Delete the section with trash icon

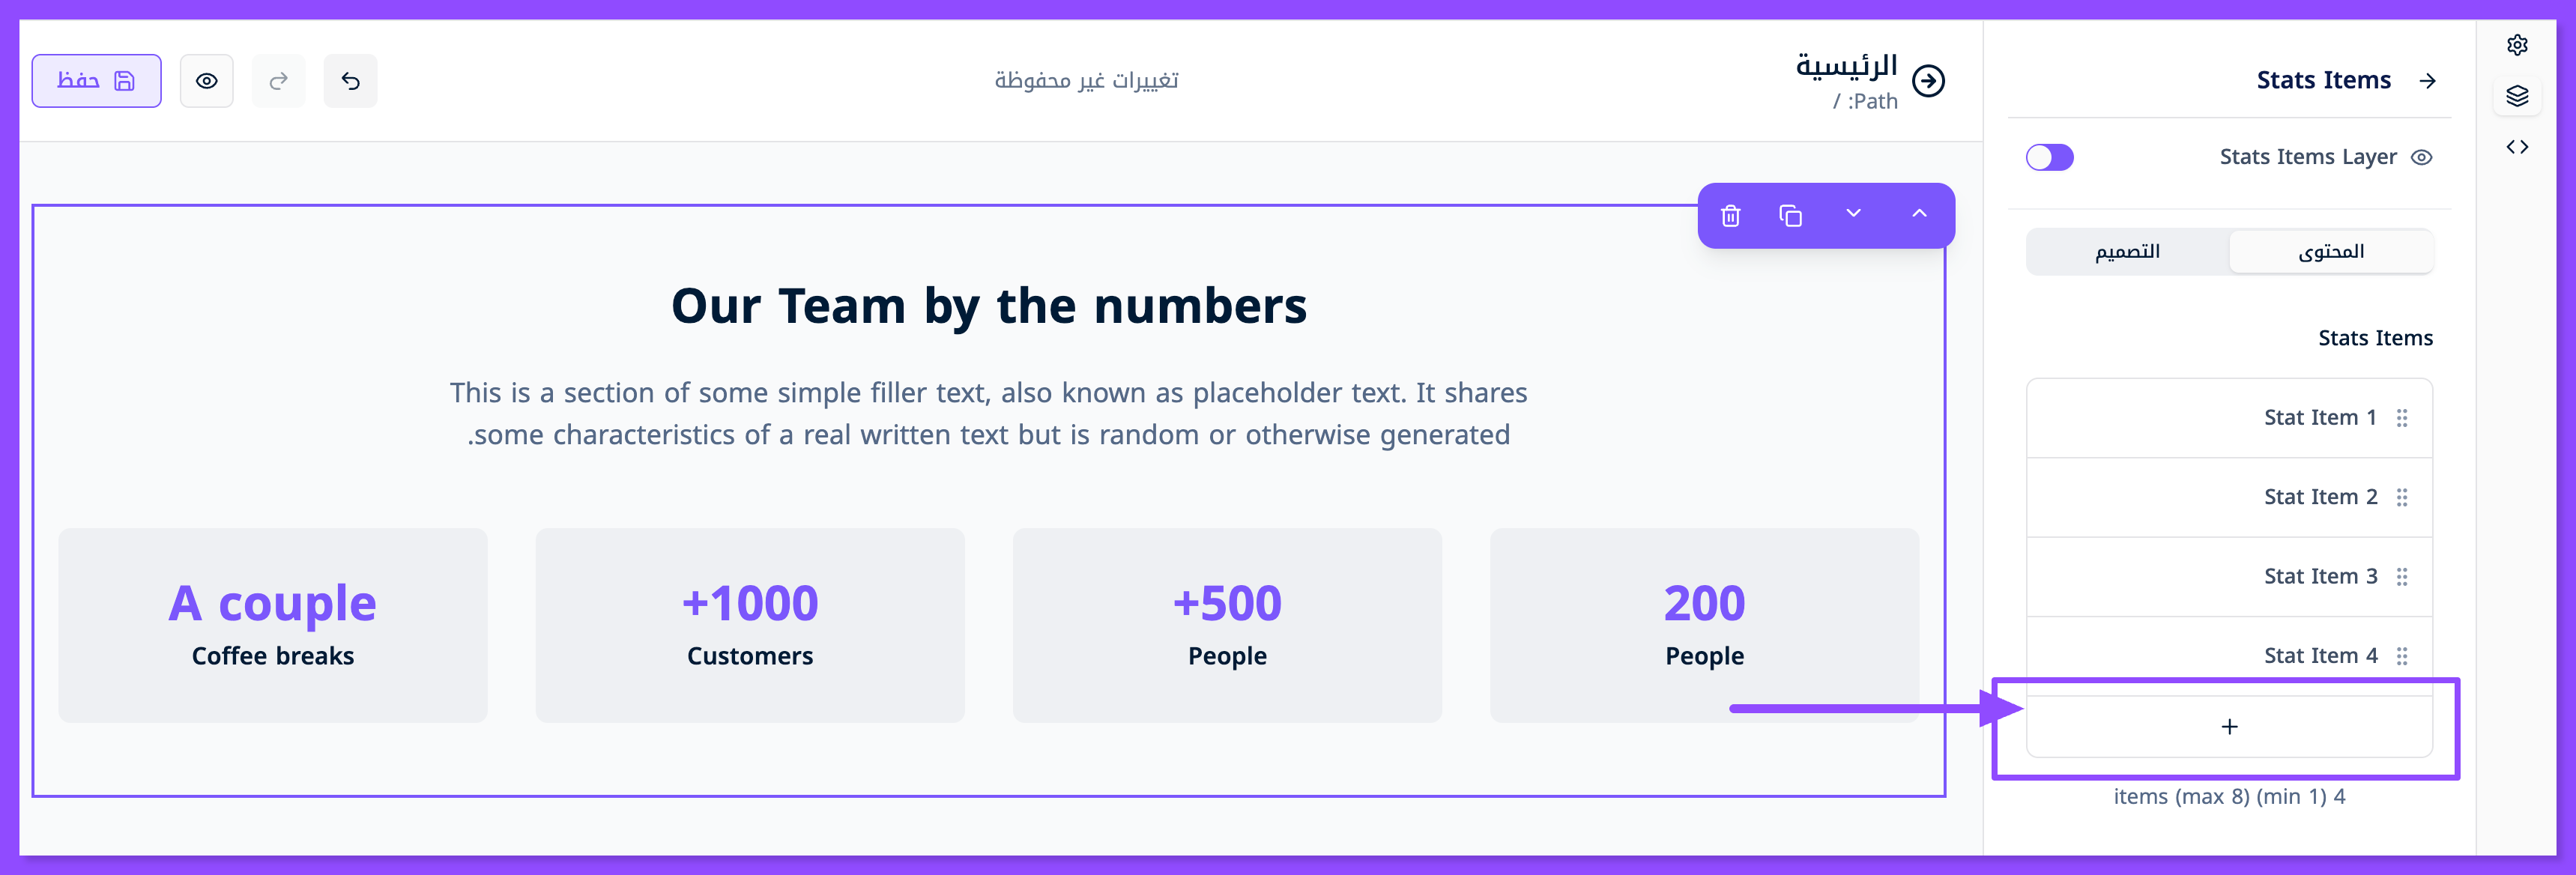[1731, 215]
